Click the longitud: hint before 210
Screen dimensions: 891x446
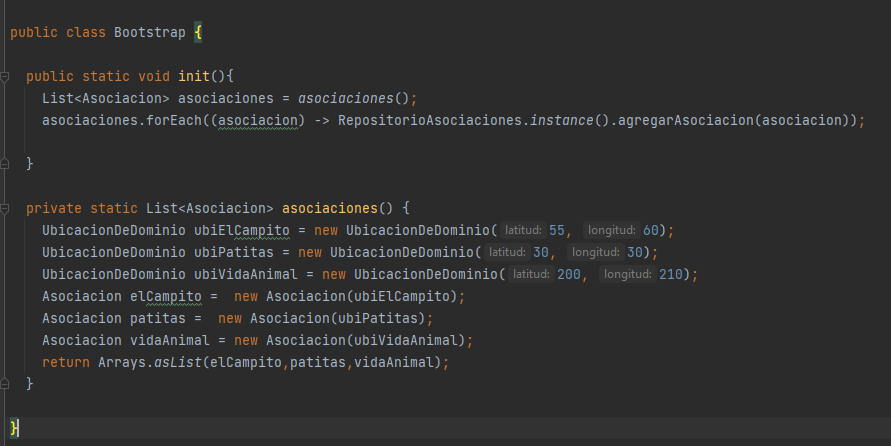pyautogui.click(x=627, y=274)
